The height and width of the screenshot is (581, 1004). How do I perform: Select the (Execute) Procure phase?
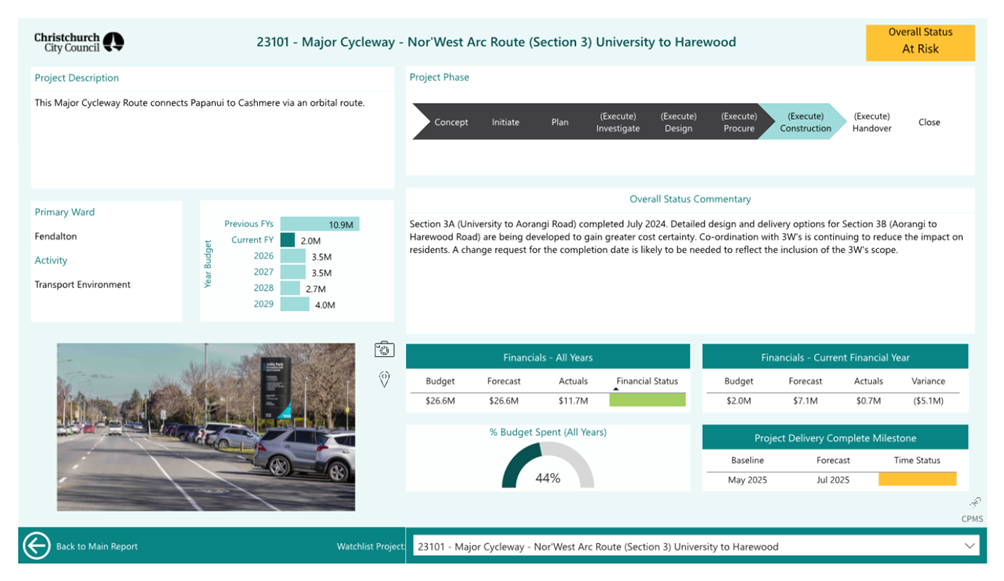pyautogui.click(x=739, y=122)
